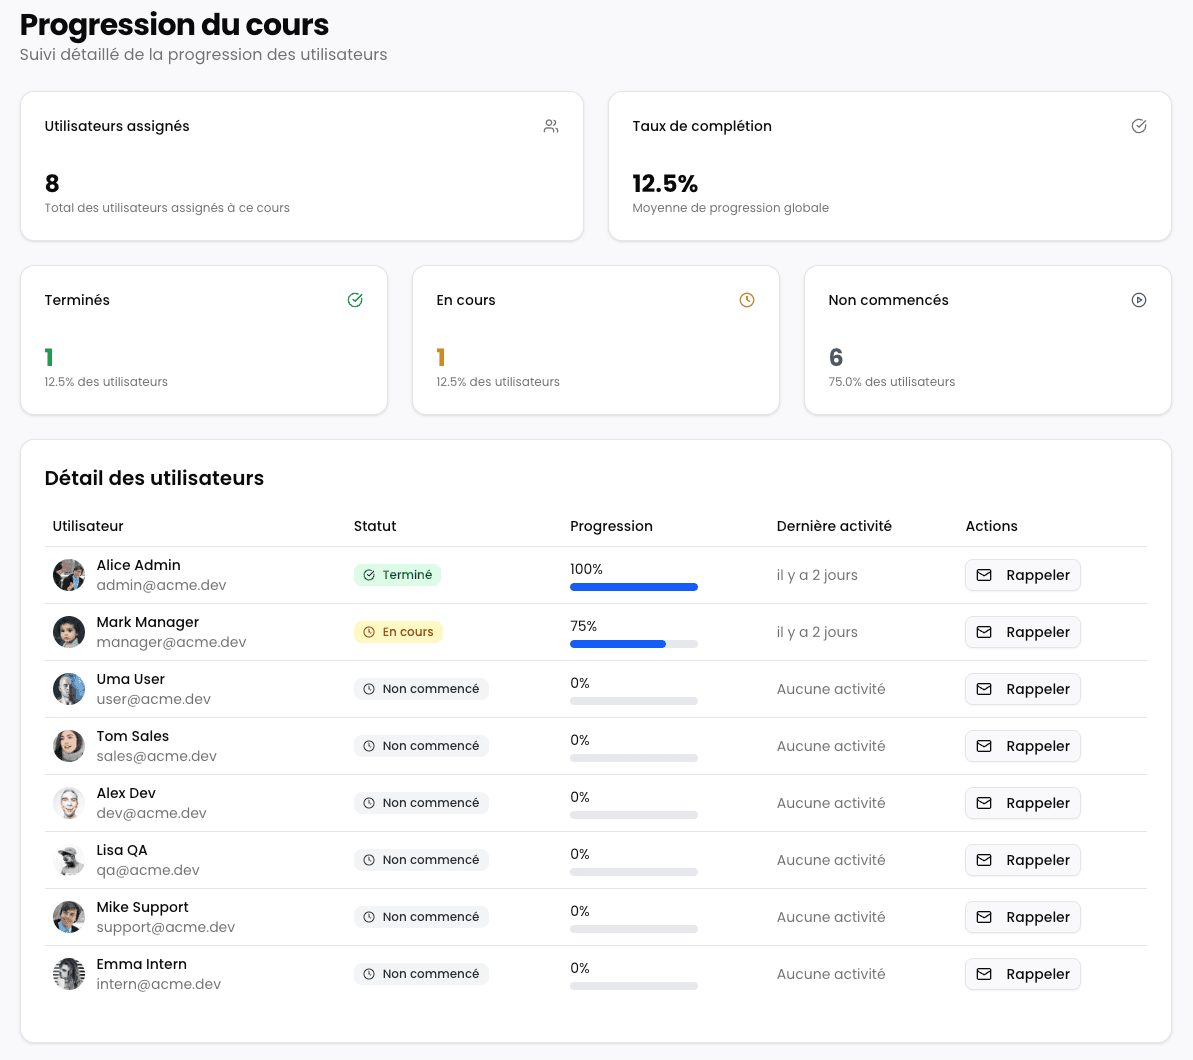Click Alice Admin's avatar picture

(x=69, y=575)
